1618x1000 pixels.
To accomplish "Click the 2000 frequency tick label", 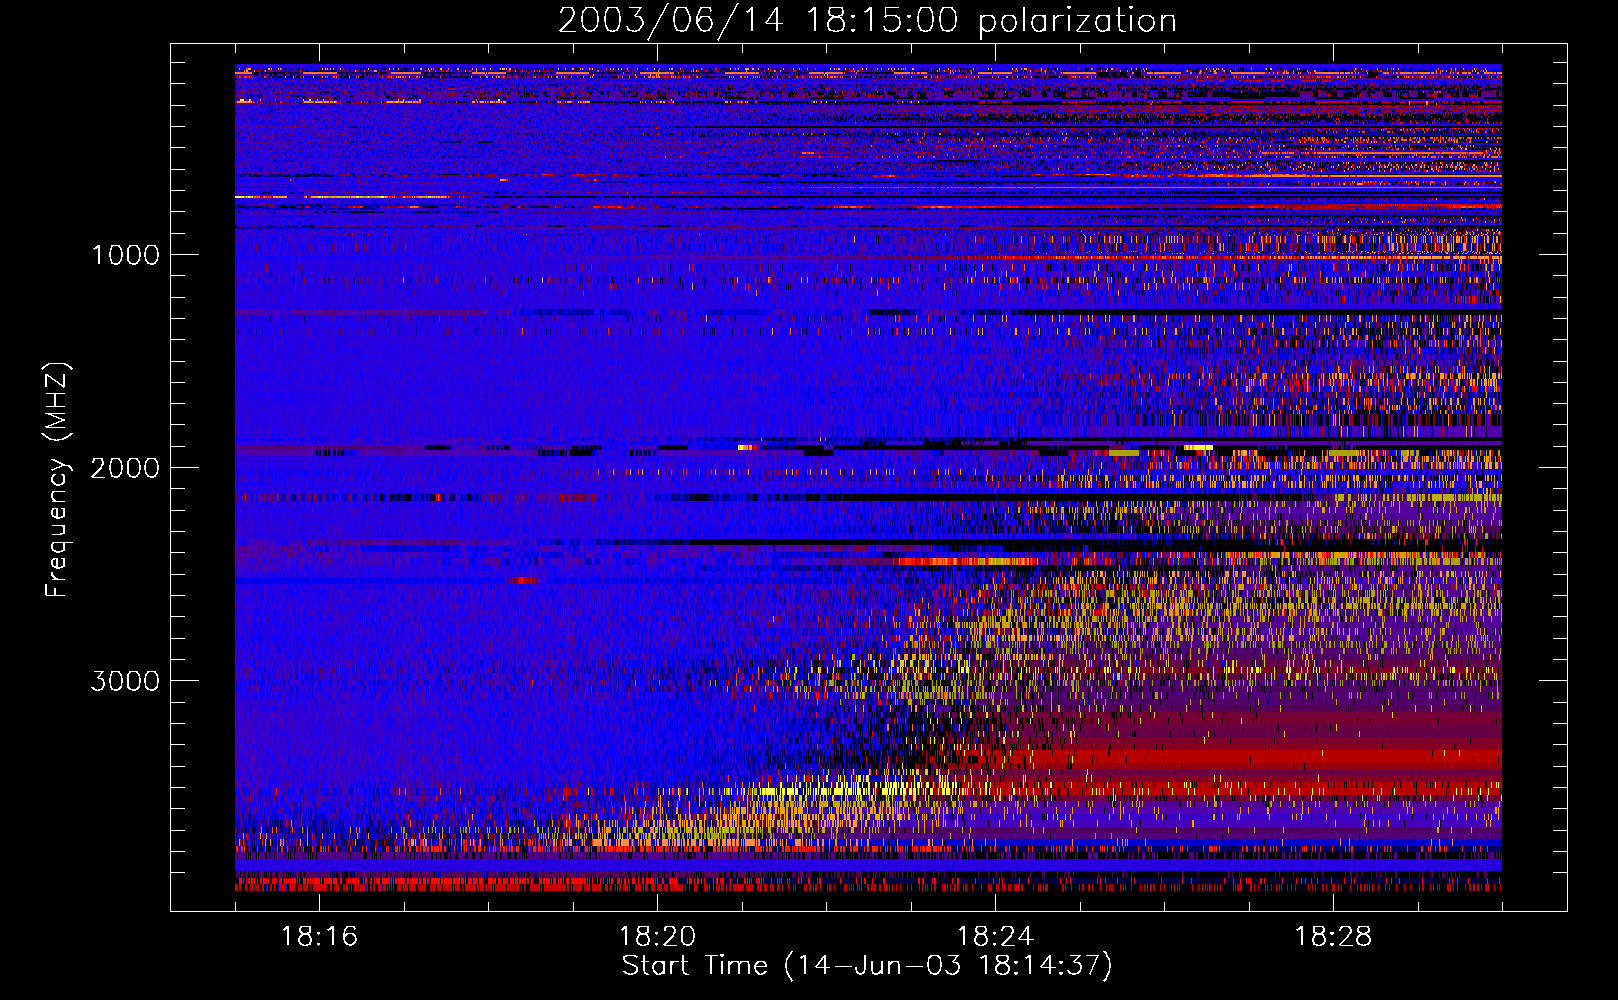I will click(x=125, y=468).
